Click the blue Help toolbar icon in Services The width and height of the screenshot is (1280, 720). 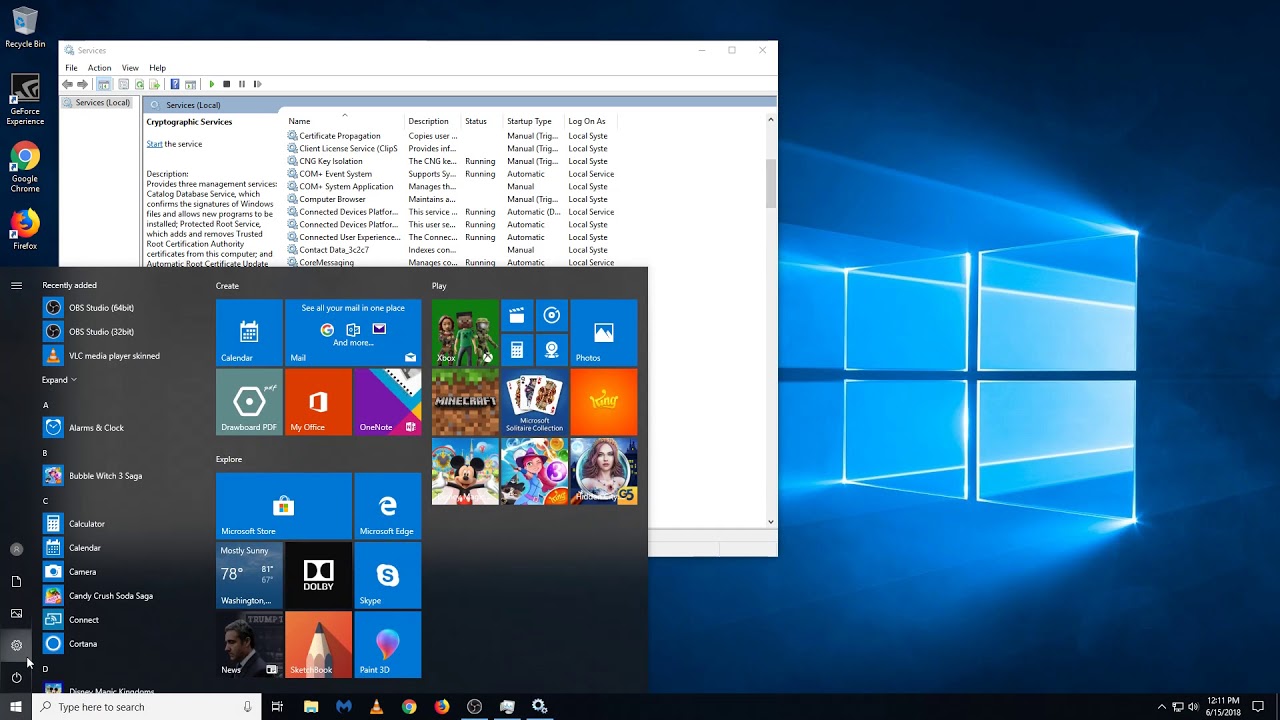[175, 84]
